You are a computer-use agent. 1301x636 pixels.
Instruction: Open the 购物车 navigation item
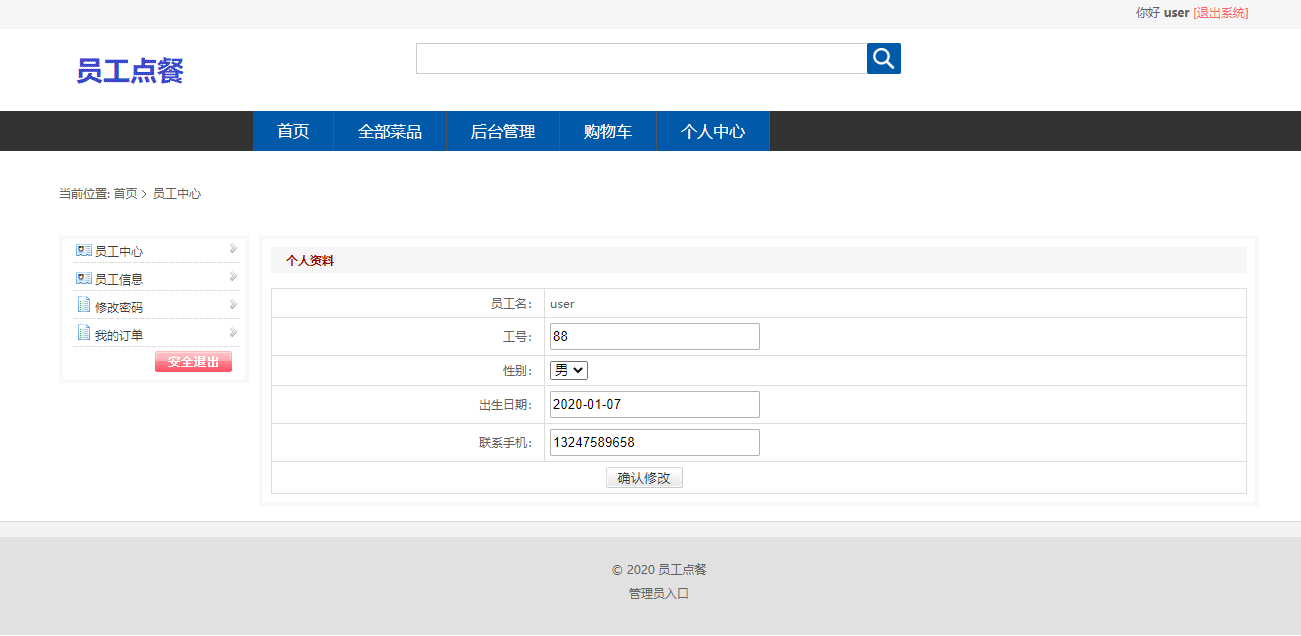pos(607,131)
